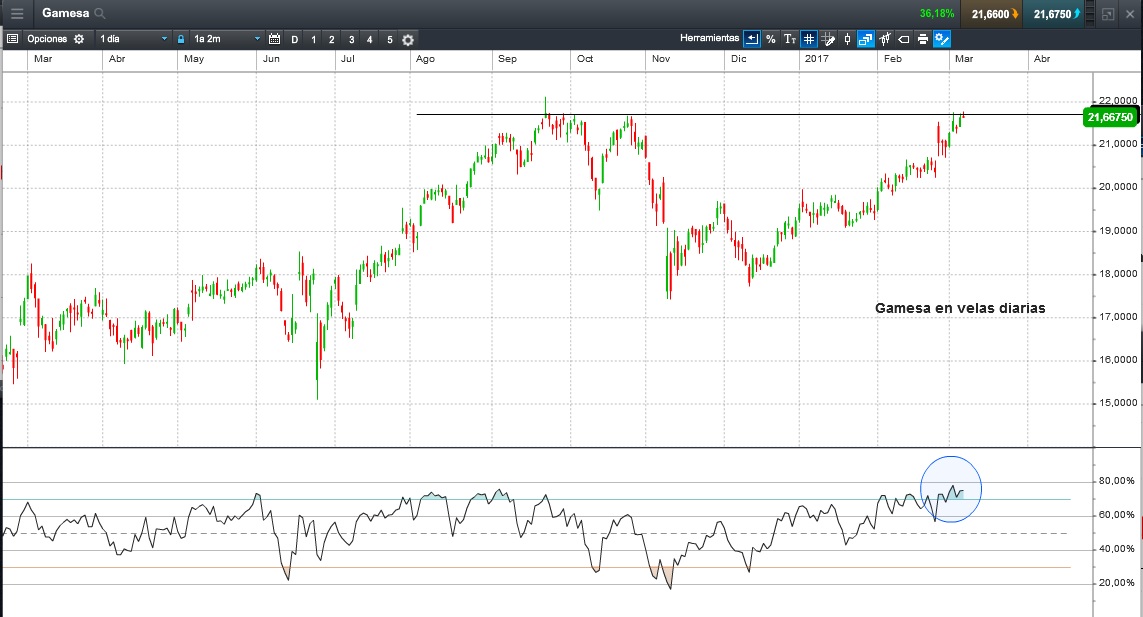Viewport: 1143px width, 617px height.
Task: Select preset button 4
Action: click(370, 39)
